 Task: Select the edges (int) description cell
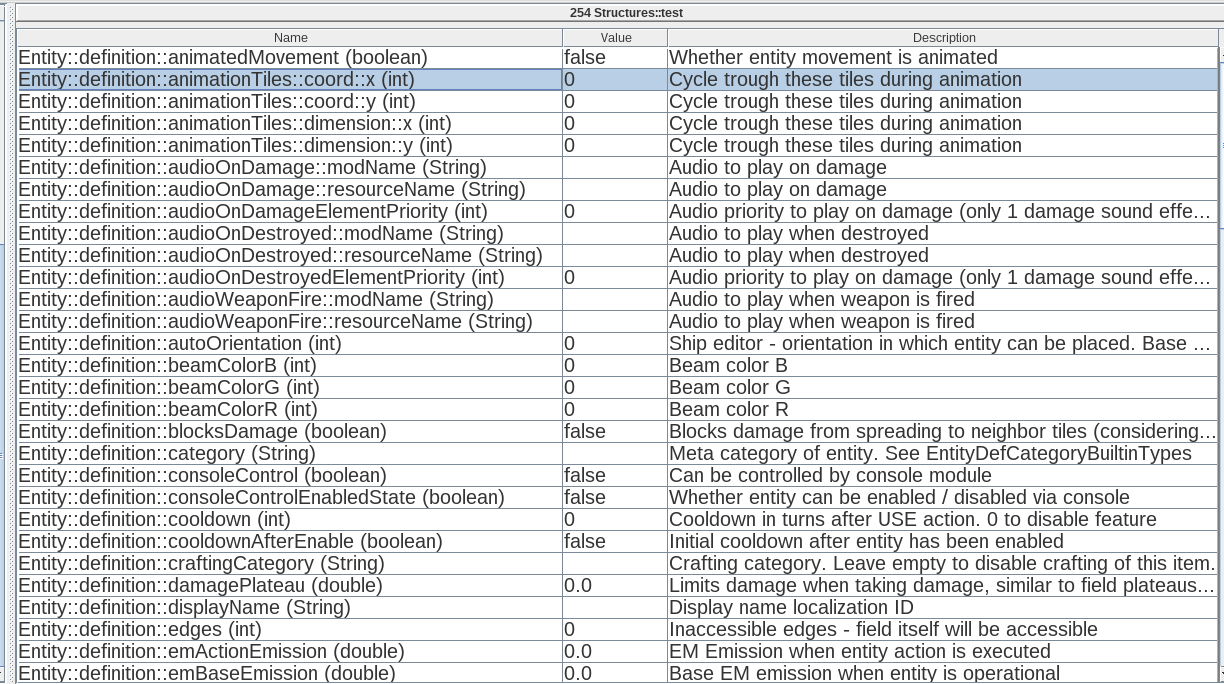tap(943, 630)
